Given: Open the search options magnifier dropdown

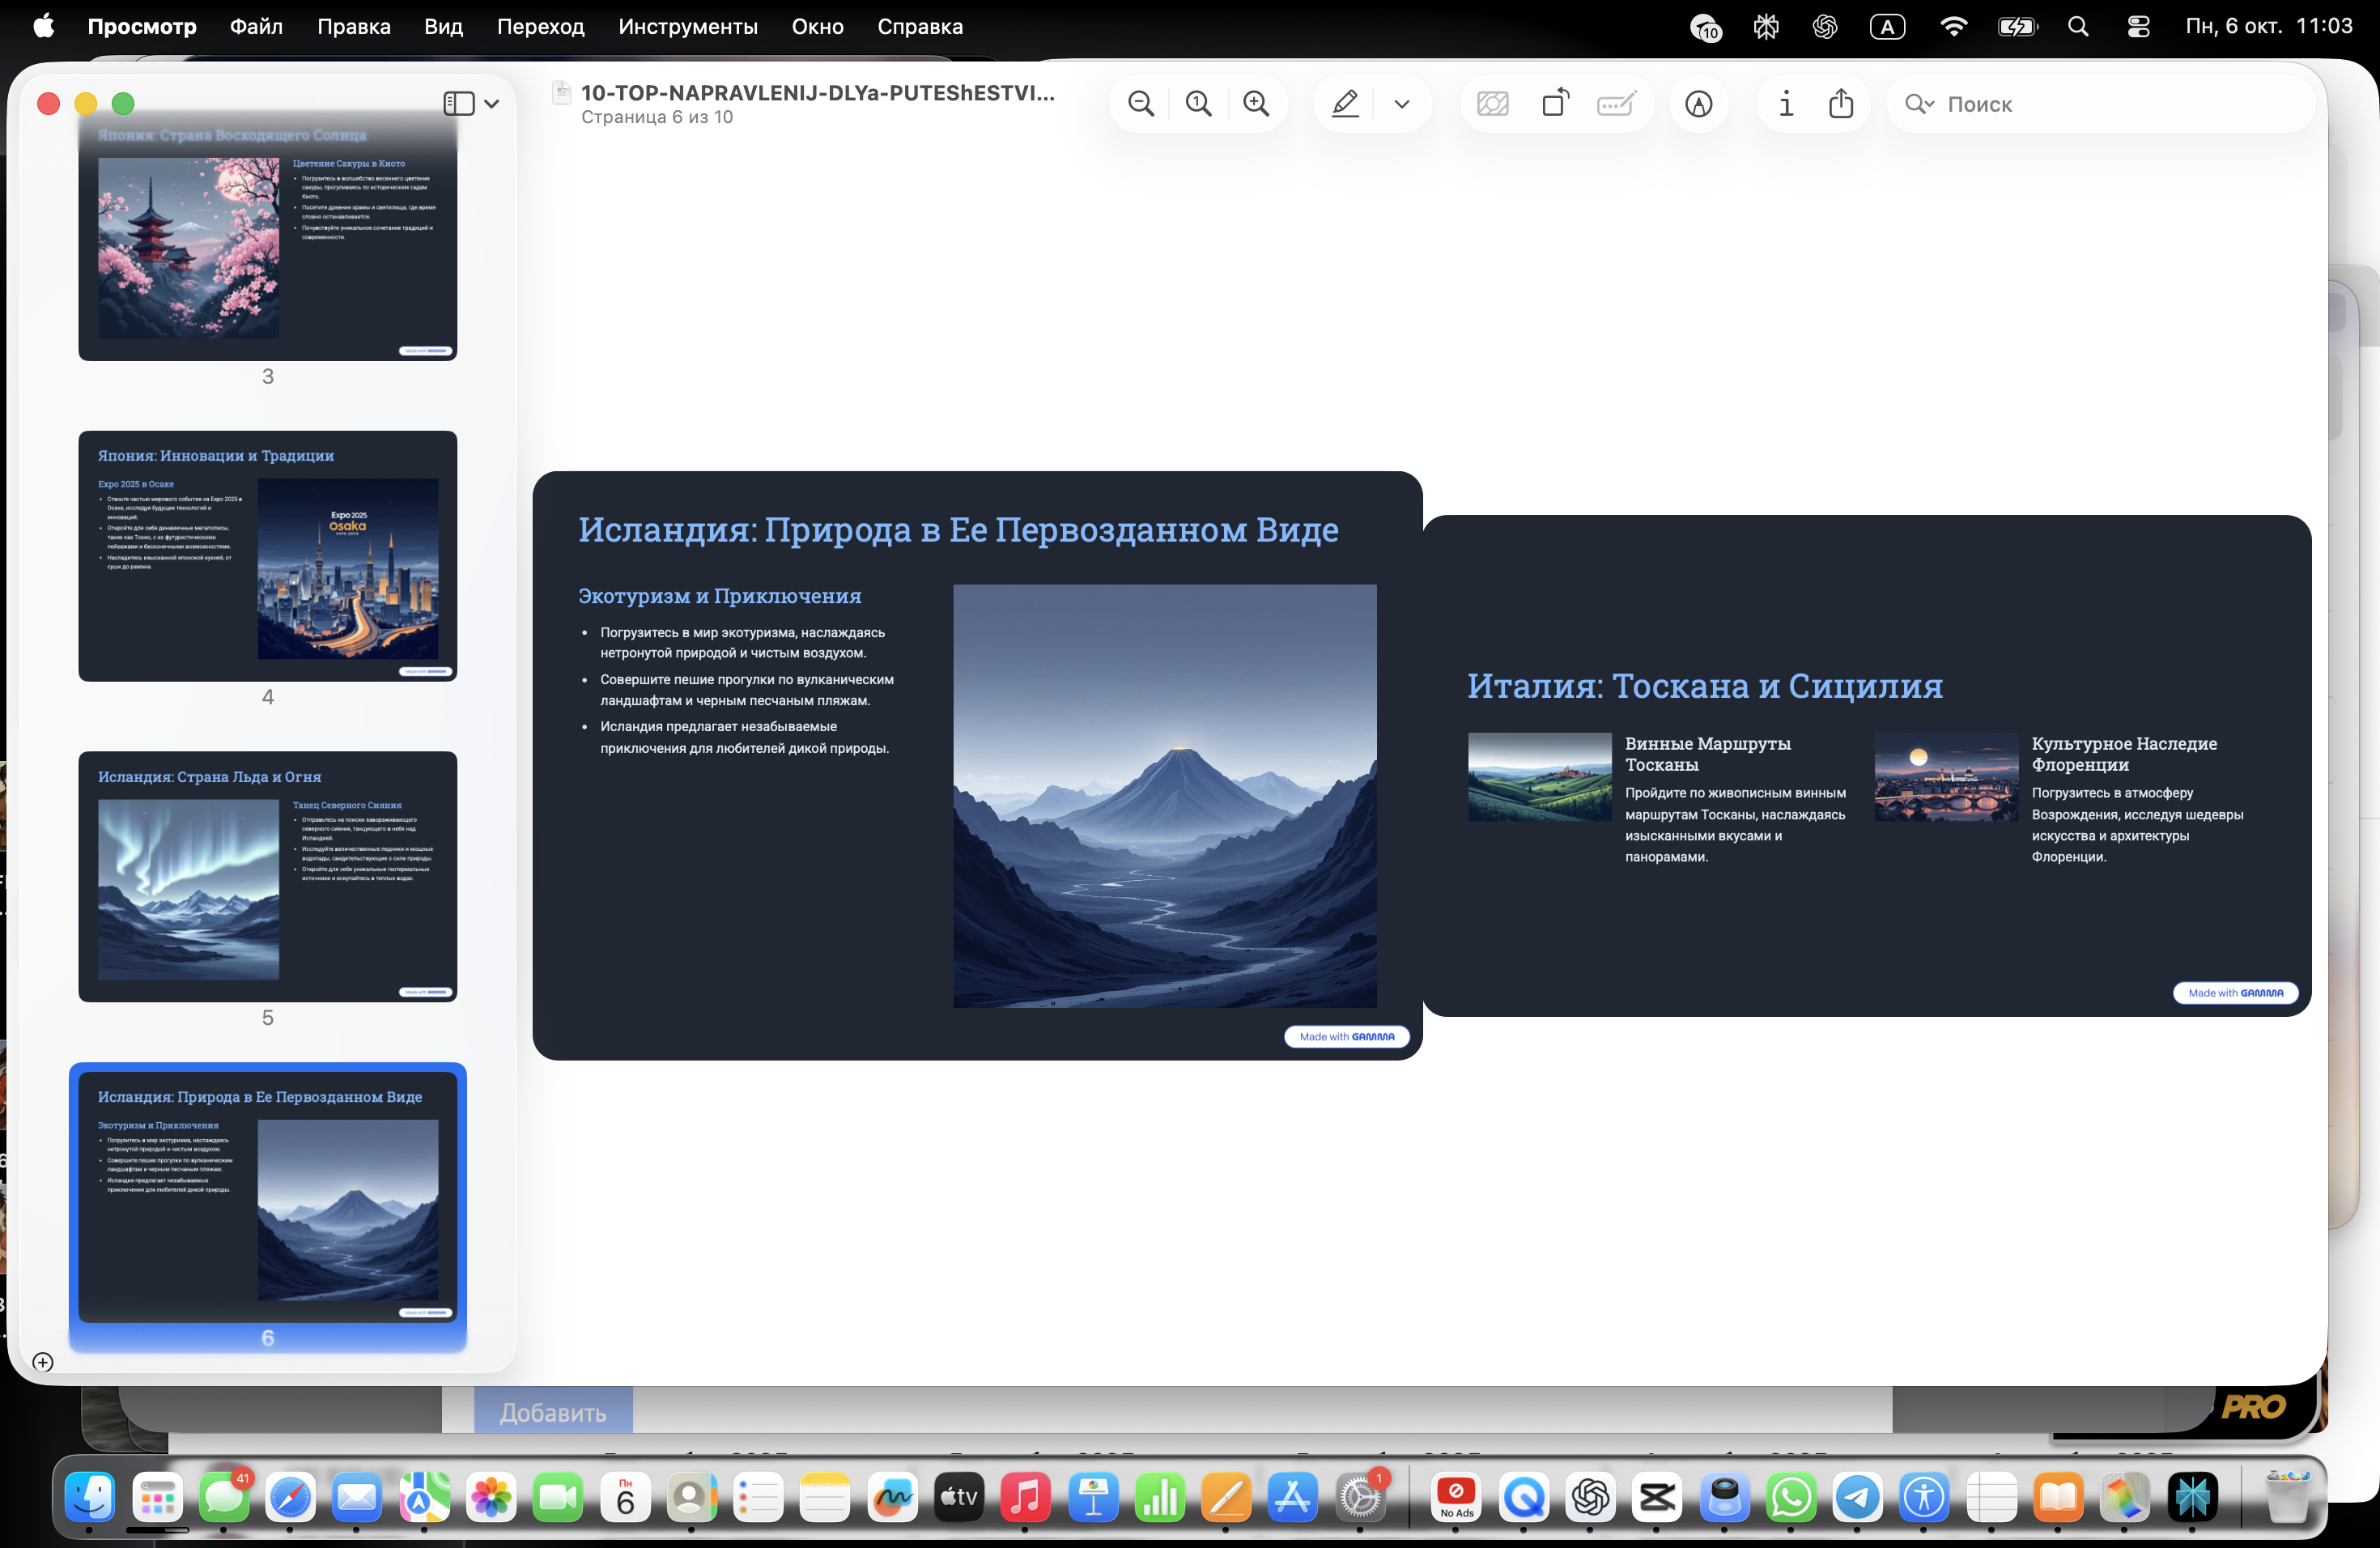Looking at the screenshot, I should click(x=1918, y=104).
